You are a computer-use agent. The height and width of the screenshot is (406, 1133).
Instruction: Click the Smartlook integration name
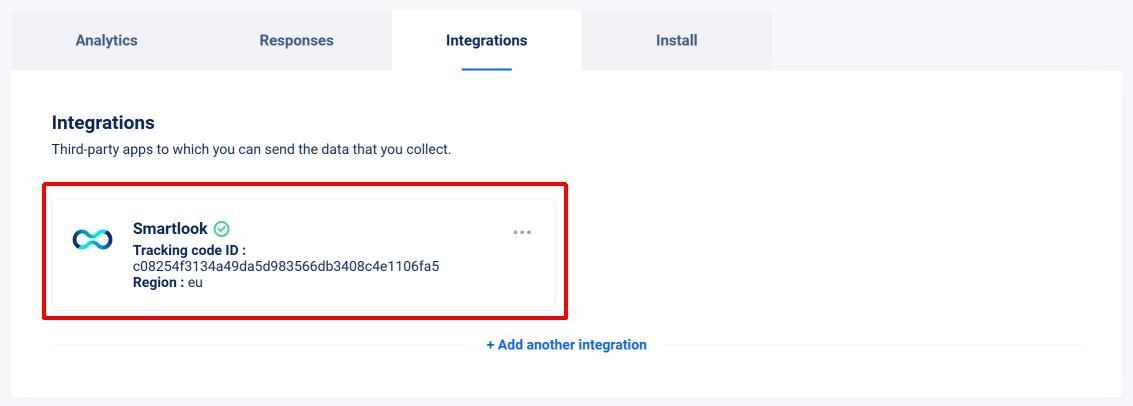170,228
